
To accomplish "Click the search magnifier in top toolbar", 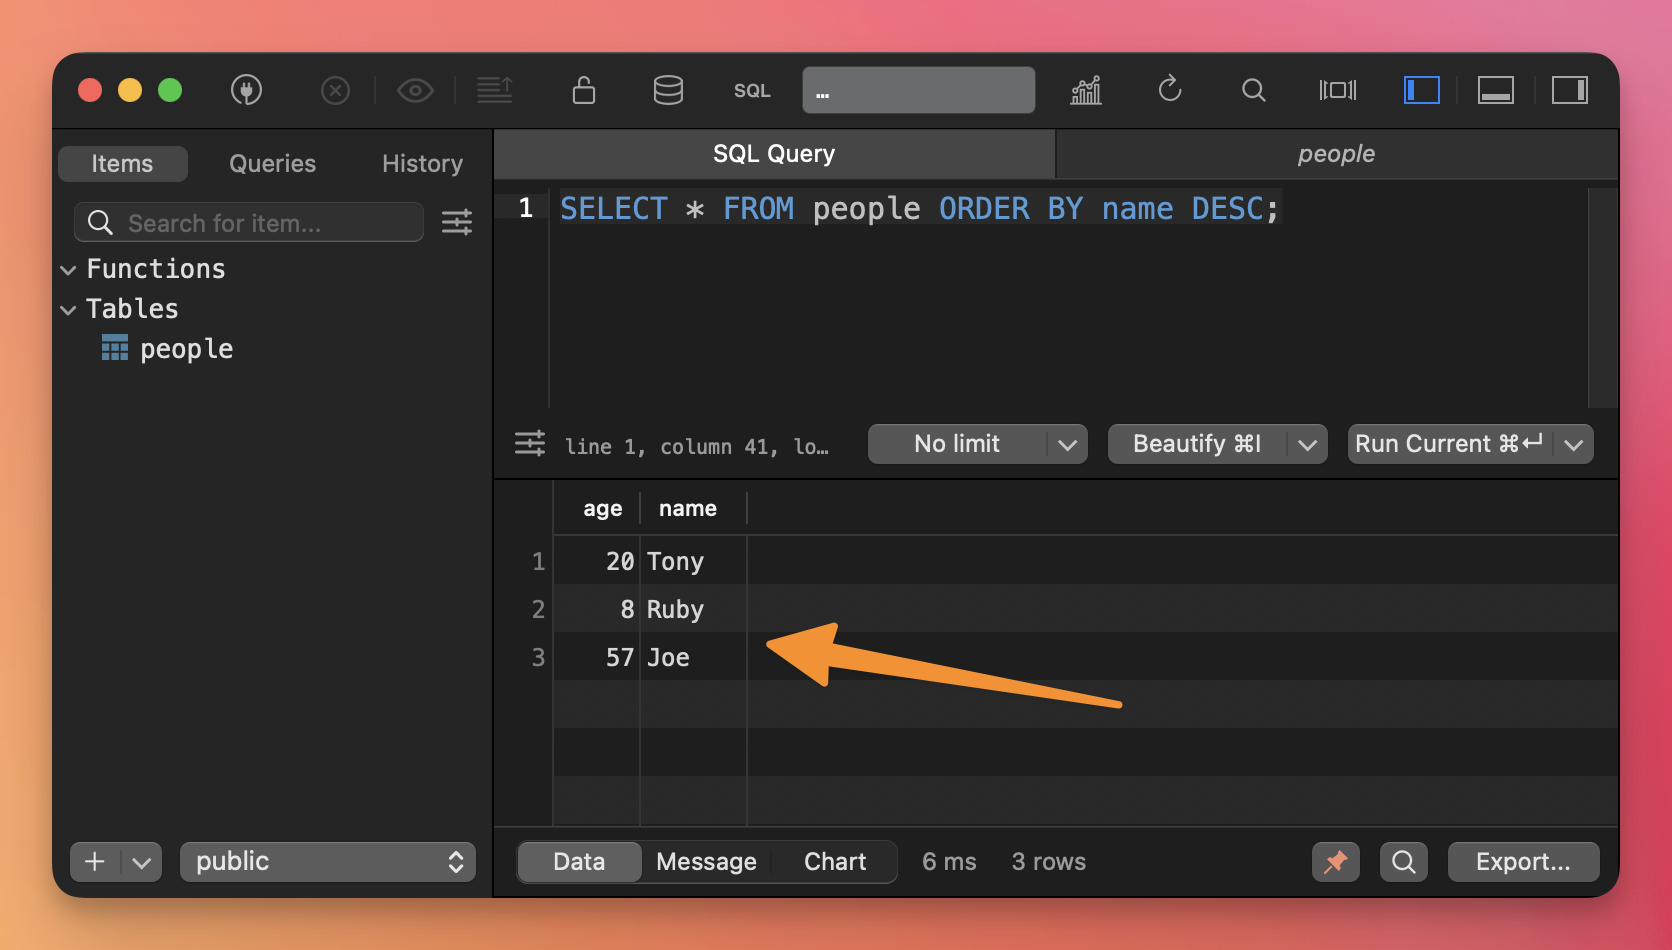I will coord(1253,91).
